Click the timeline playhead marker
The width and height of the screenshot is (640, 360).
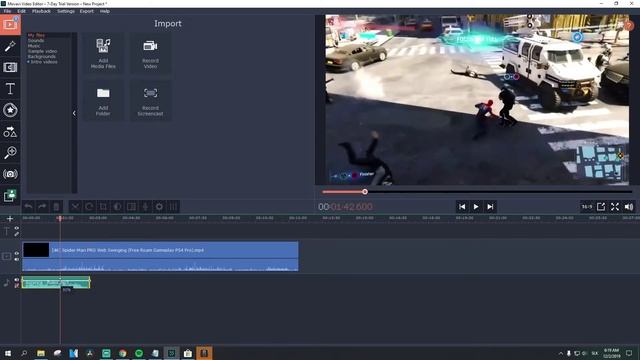click(60, 219)
